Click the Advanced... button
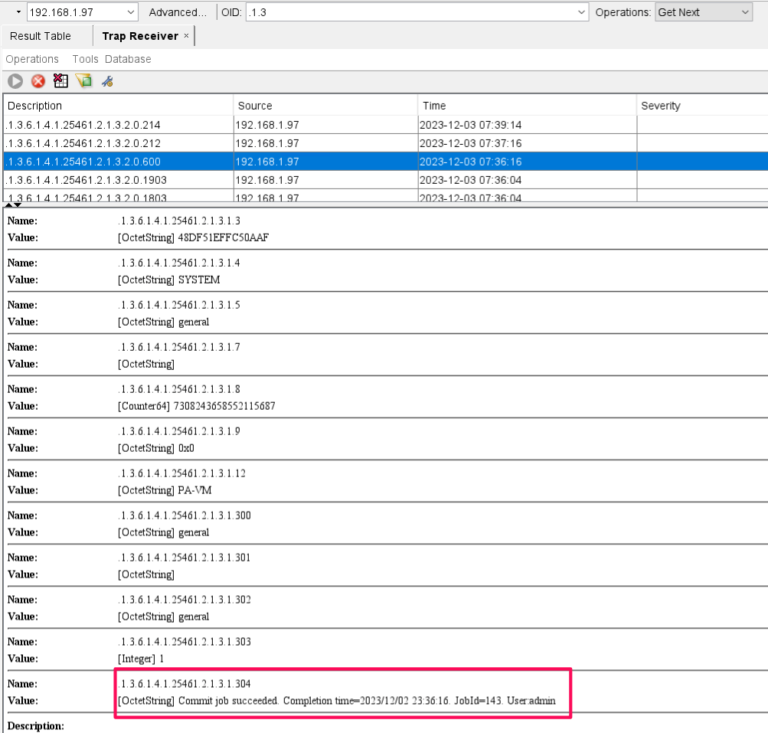Viewport: 768px width, 733px height. pyautogui.click(x=177, y=12)
